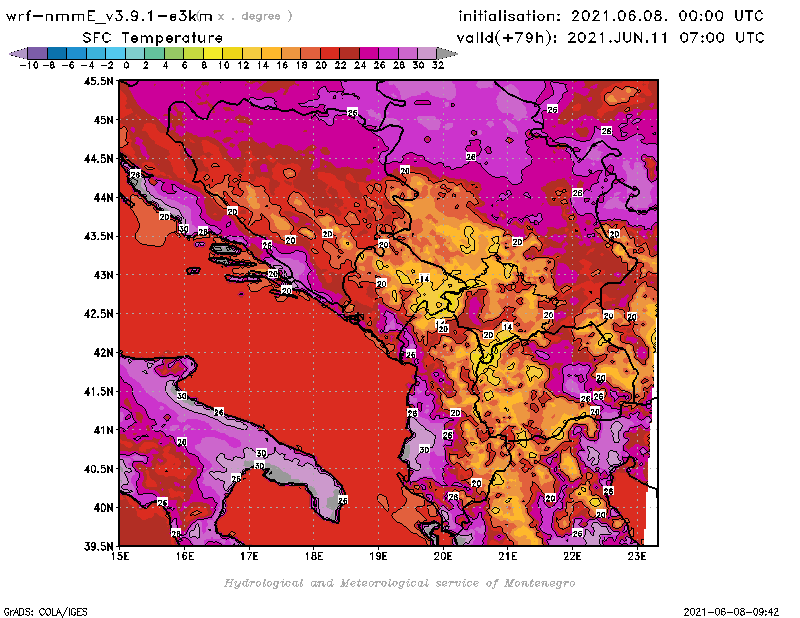This screenshot has width=800, height=618.
Task: Select the 44N latitude axis label
Action: (x=103, y=197)
